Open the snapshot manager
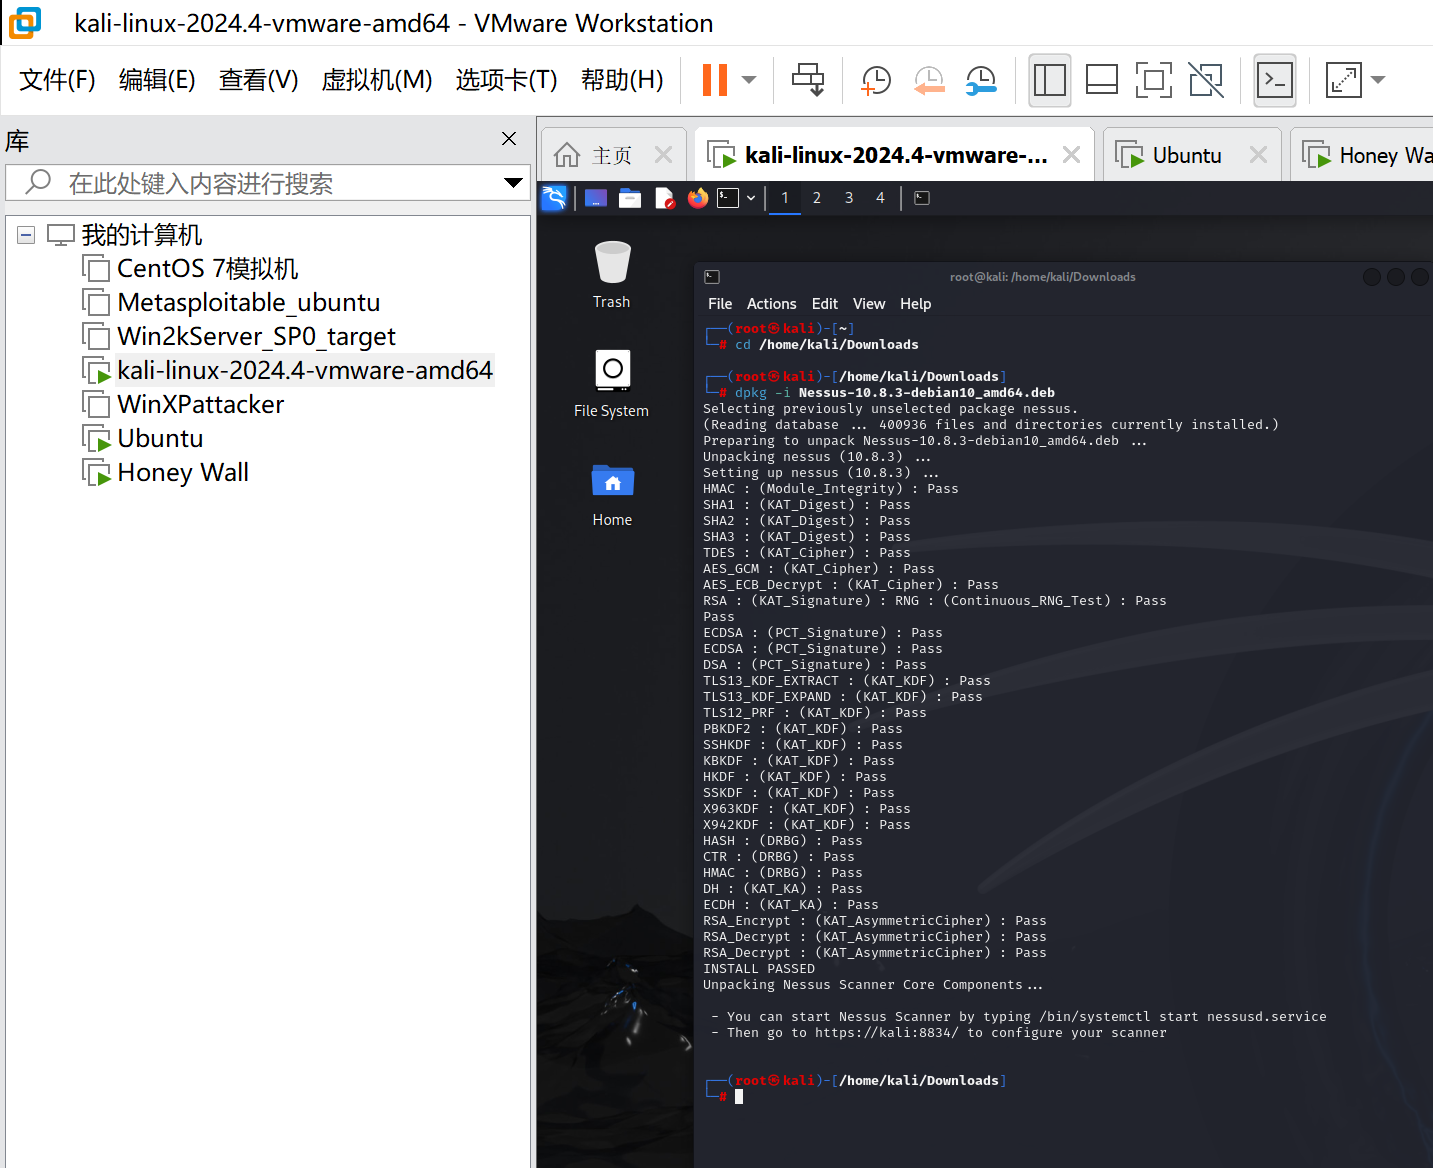Screen dimensions: 1433x1168 [981, 80]
